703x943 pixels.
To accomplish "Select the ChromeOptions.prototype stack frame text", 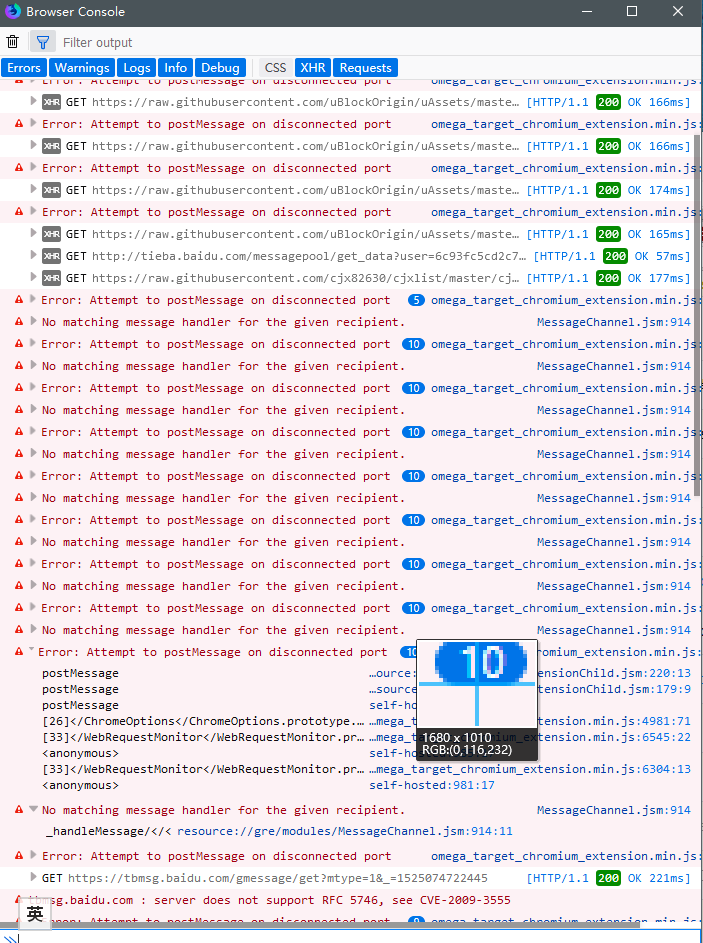I will 203,720.
